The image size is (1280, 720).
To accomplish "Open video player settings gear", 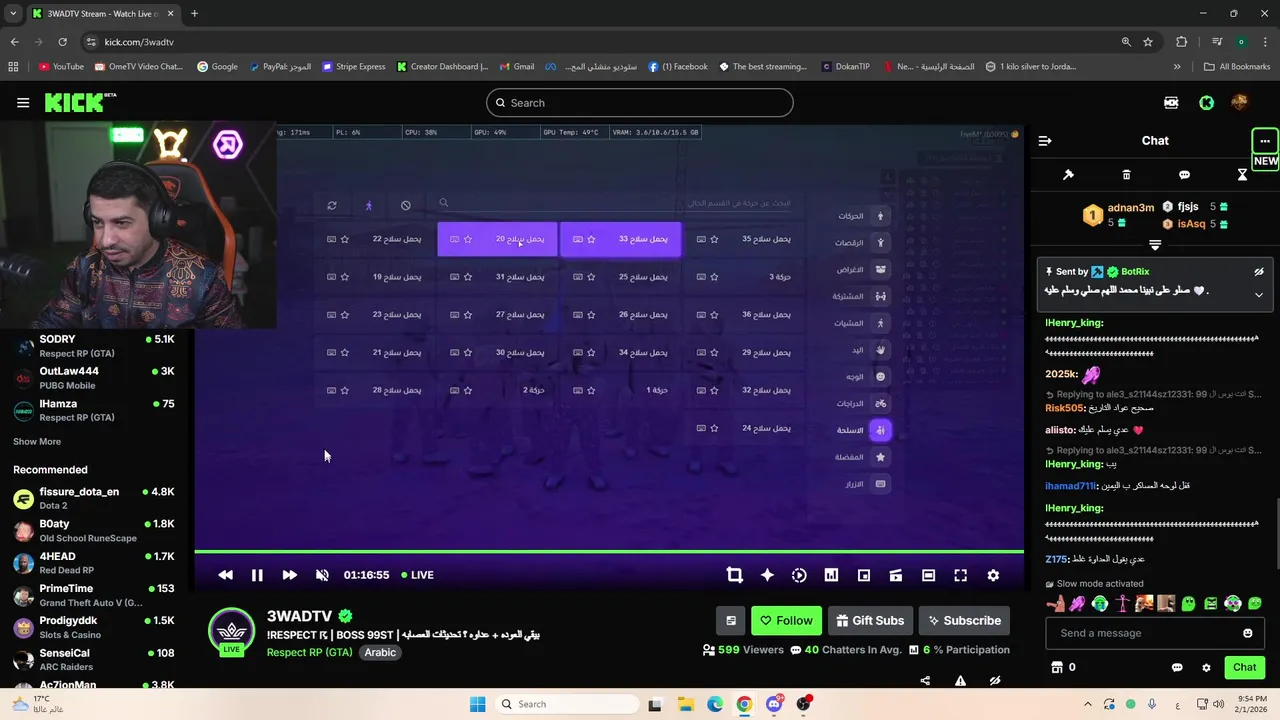I will (993, 575).
